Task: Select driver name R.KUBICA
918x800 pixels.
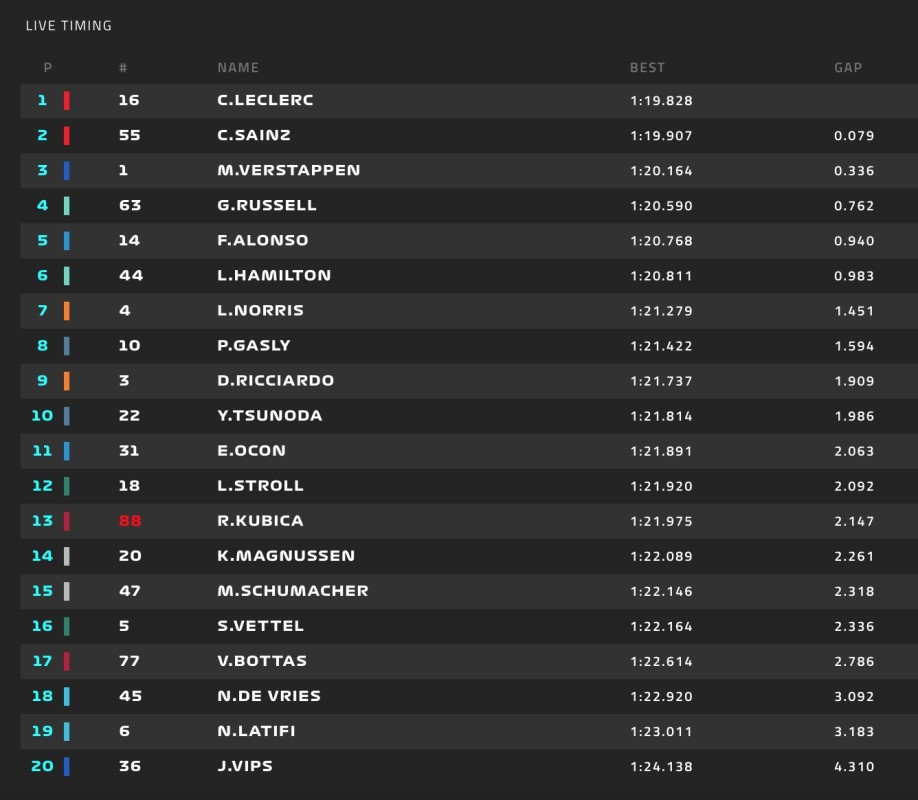Action: click(x=261, y=521)
